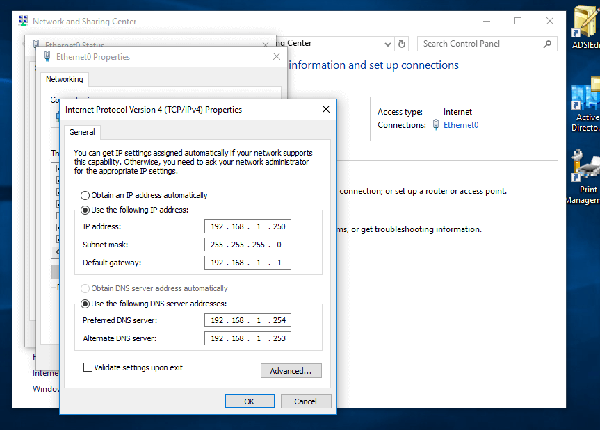Viewport: 600px width, 430px height.
Task: Click the Ethernet0 connection plug icon
Action: pyautogui.click(x=436, y=125)
